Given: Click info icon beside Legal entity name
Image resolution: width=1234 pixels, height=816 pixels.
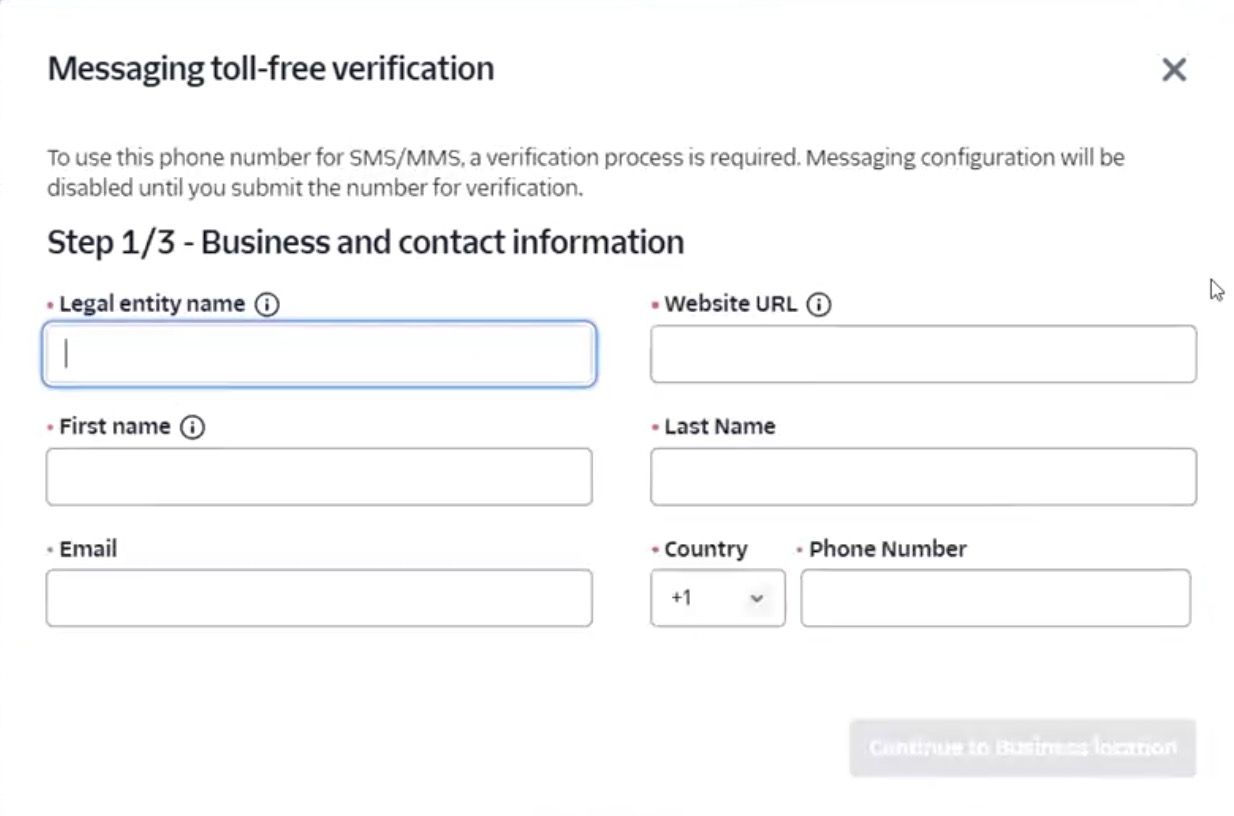Looking at the screenshot, I should 267,304.
